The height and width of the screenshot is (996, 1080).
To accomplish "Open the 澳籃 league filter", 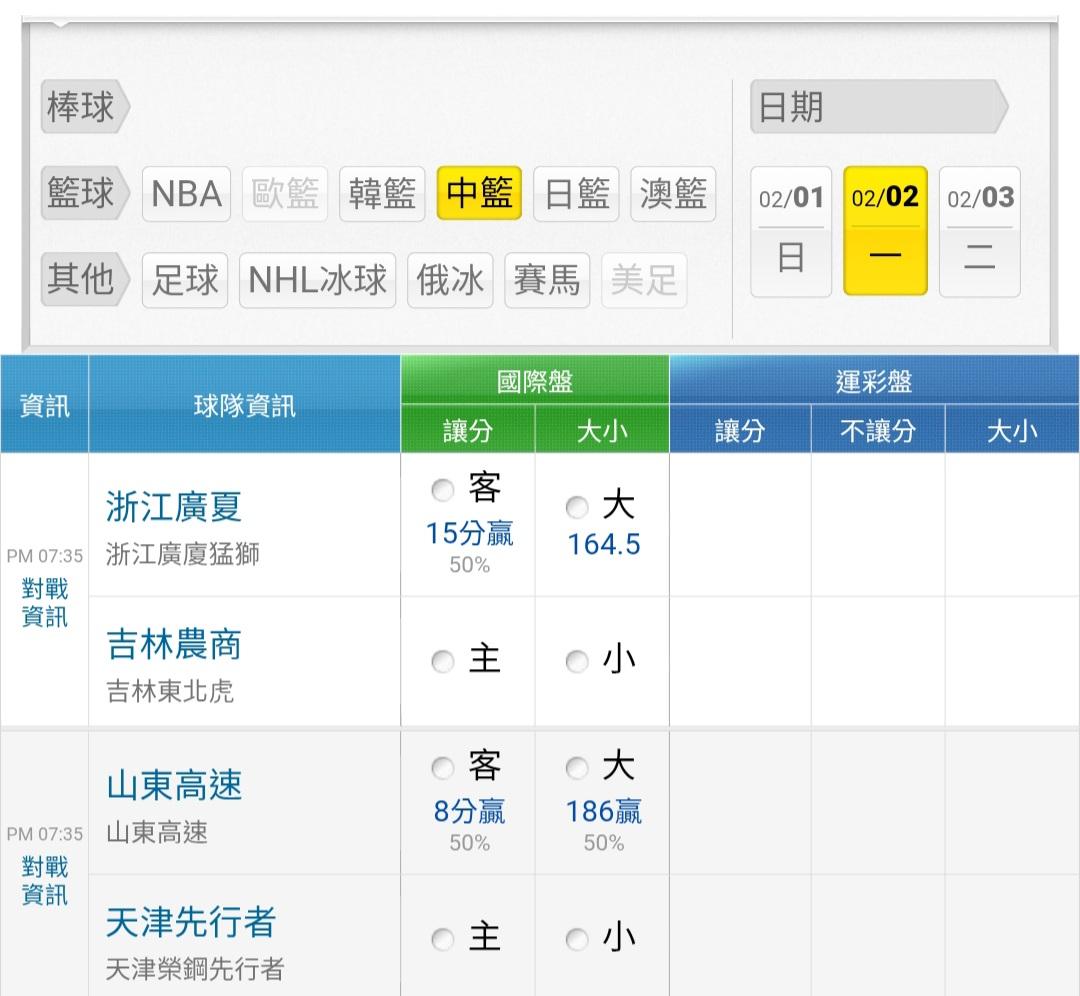I will [x=674, y=194].
